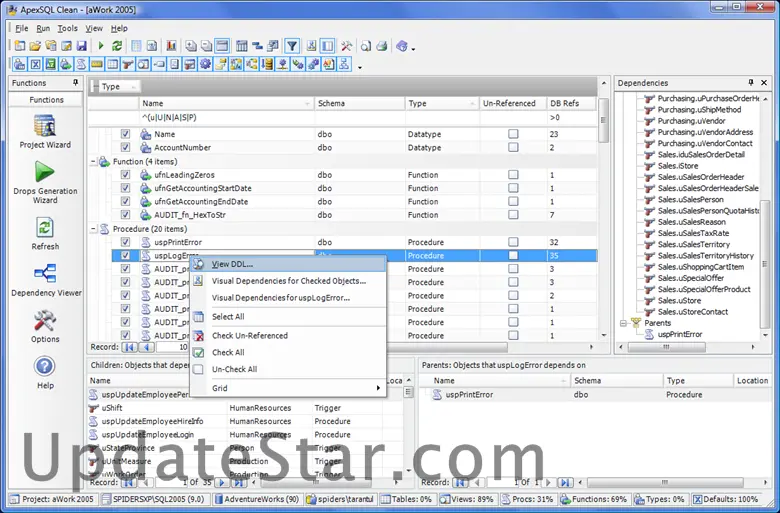
Task: Toggle the gold database cylinders filter icon
Action: coord(267,64)
